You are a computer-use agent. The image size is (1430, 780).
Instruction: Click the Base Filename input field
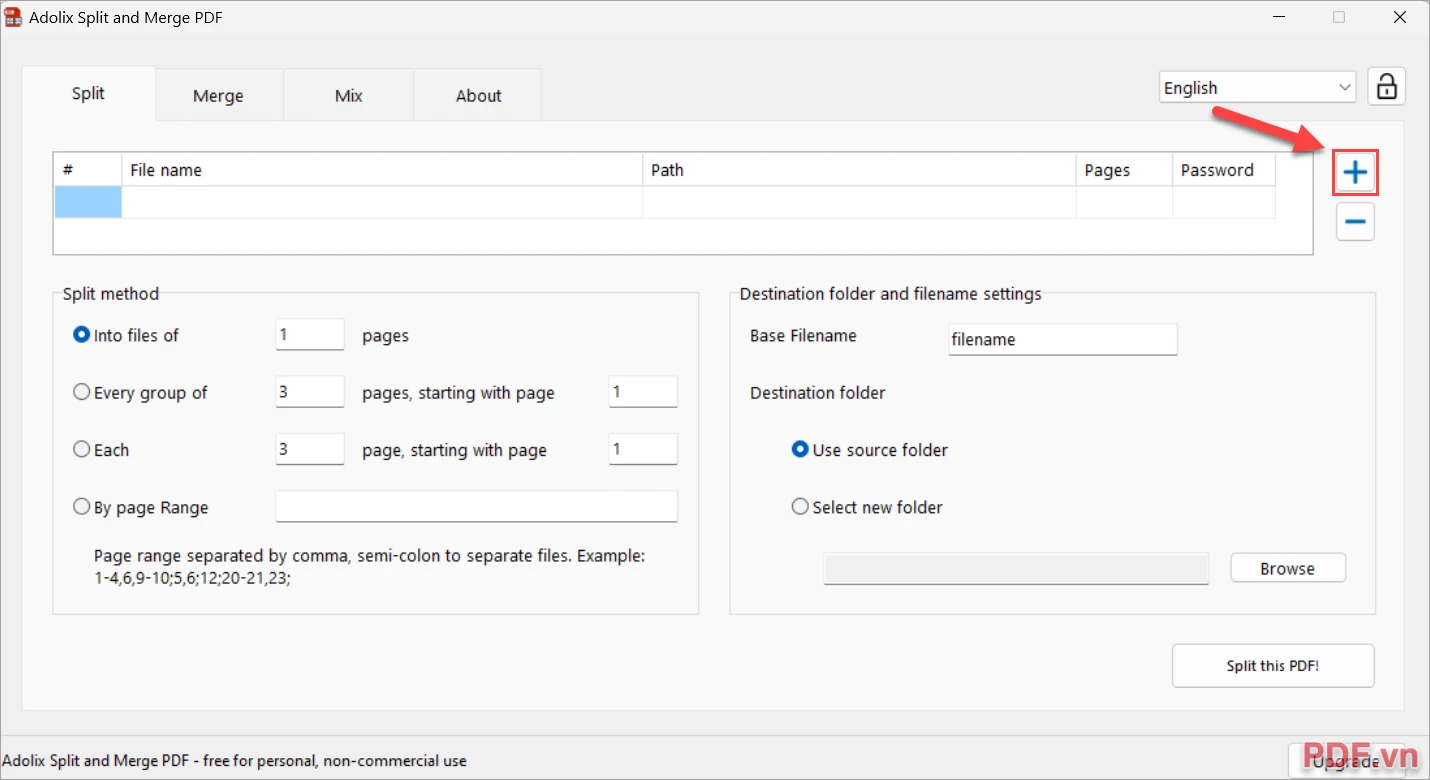1062,339
